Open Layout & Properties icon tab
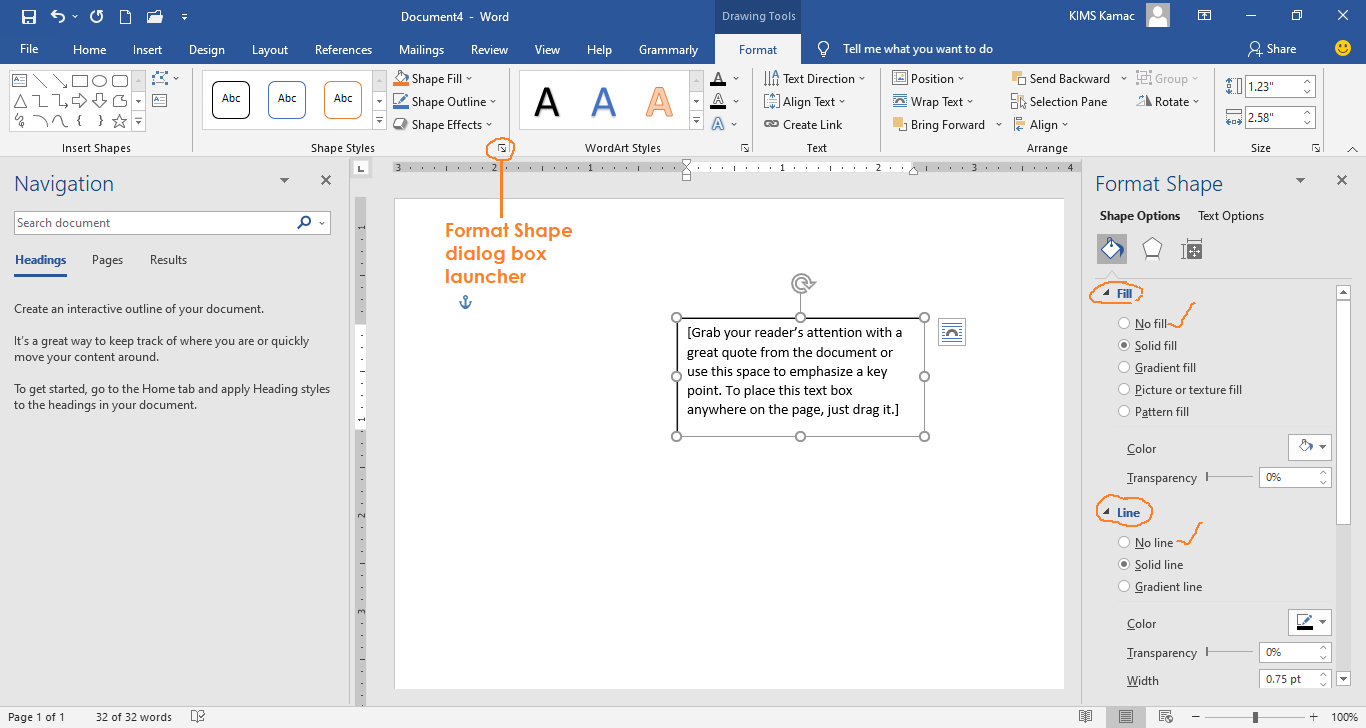 click(1191, 249)
